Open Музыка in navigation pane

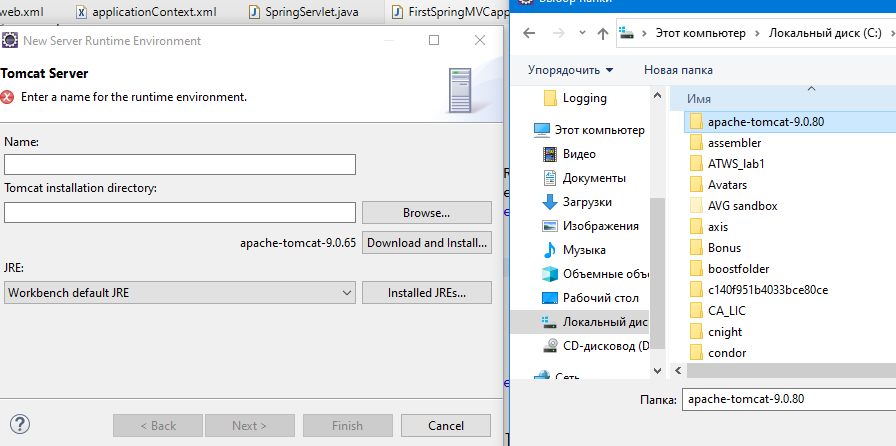(573, 250)
